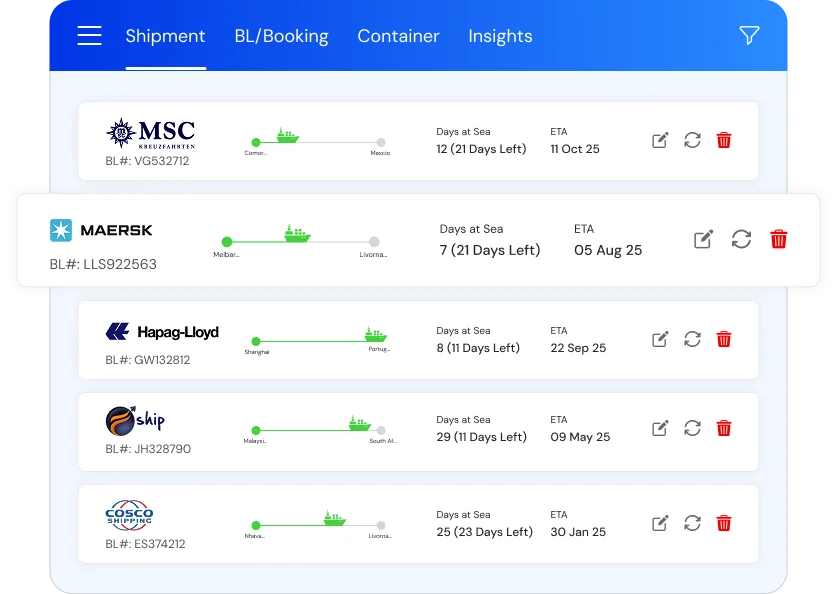Screen dimensions: 838x594
Task: Open the Insights tab
Action: click(500, 36)
